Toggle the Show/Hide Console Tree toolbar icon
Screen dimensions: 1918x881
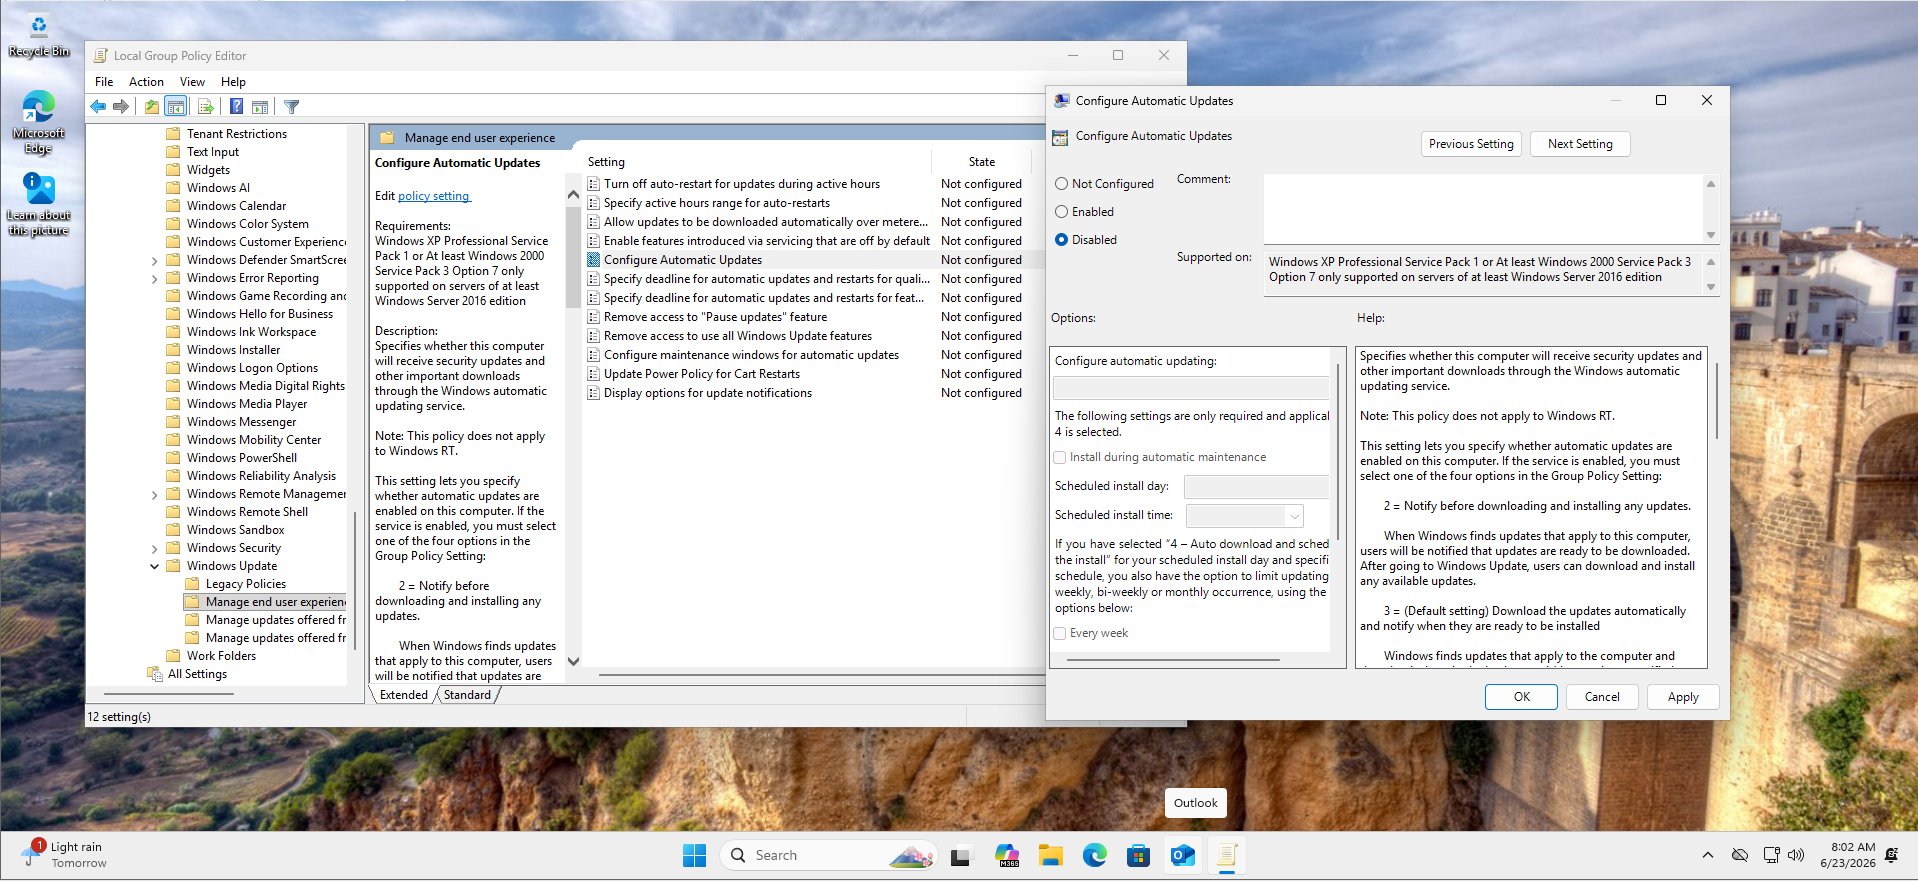coord(176,107)
